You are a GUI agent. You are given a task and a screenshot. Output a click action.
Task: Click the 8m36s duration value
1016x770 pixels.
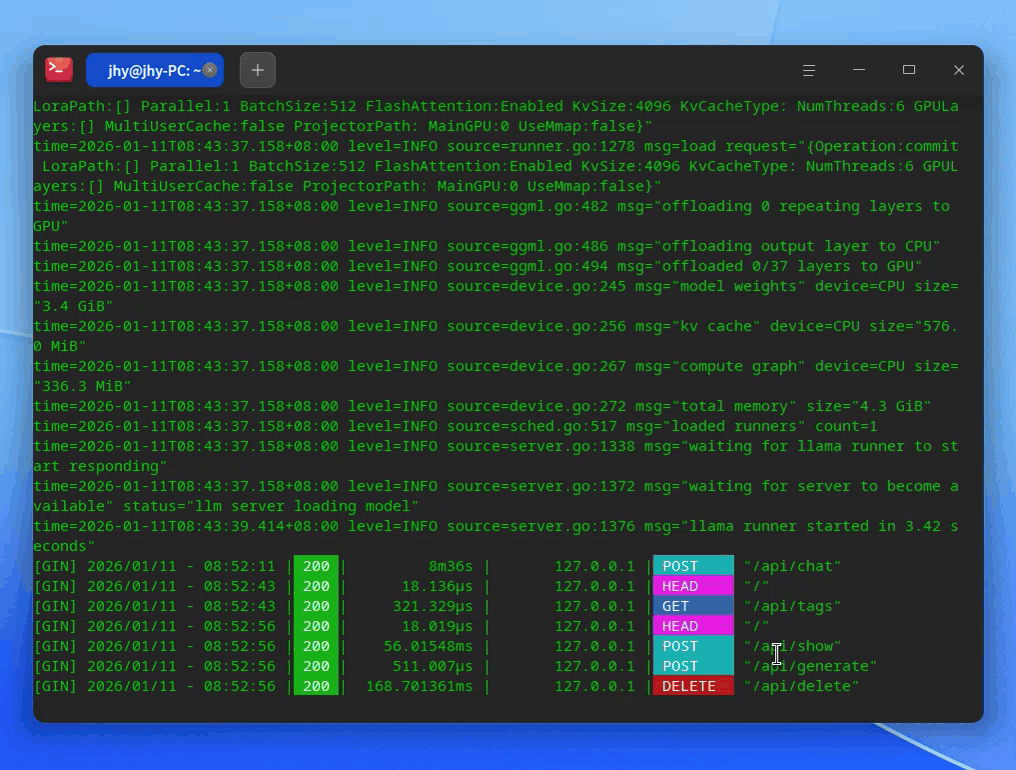point(450,566)
